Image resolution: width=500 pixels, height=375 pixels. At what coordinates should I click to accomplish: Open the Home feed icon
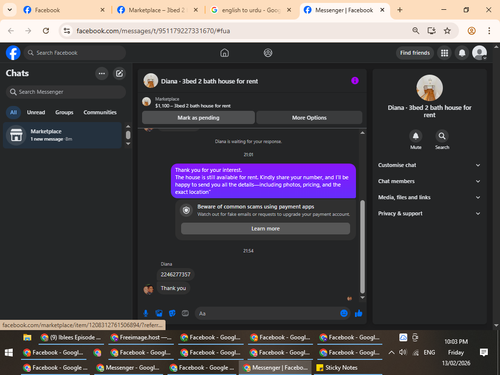pos(225,53)
